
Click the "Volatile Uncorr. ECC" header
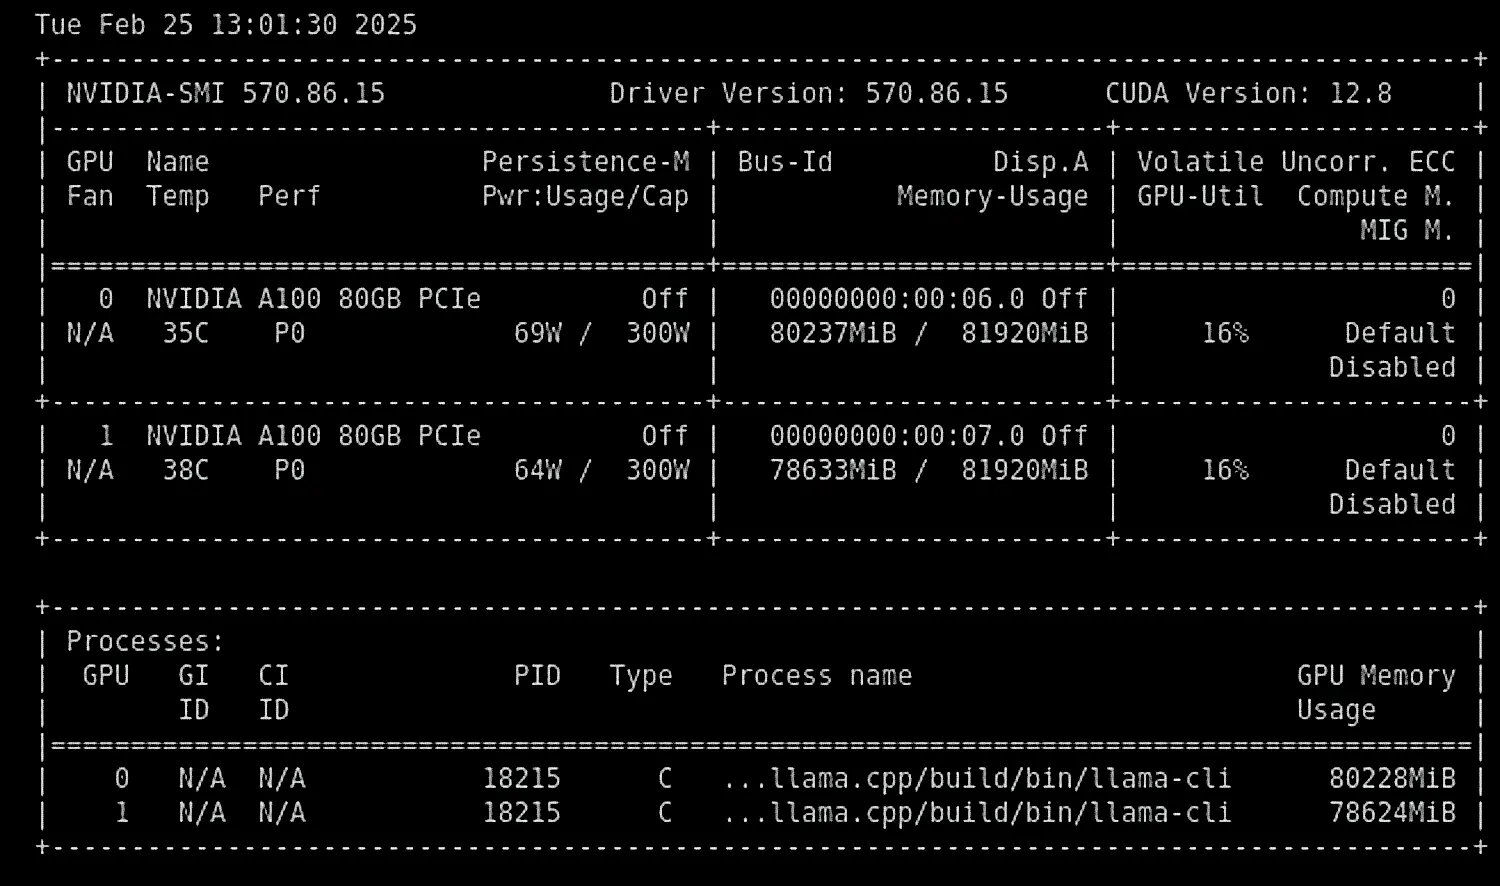[x=1296, y=162]
